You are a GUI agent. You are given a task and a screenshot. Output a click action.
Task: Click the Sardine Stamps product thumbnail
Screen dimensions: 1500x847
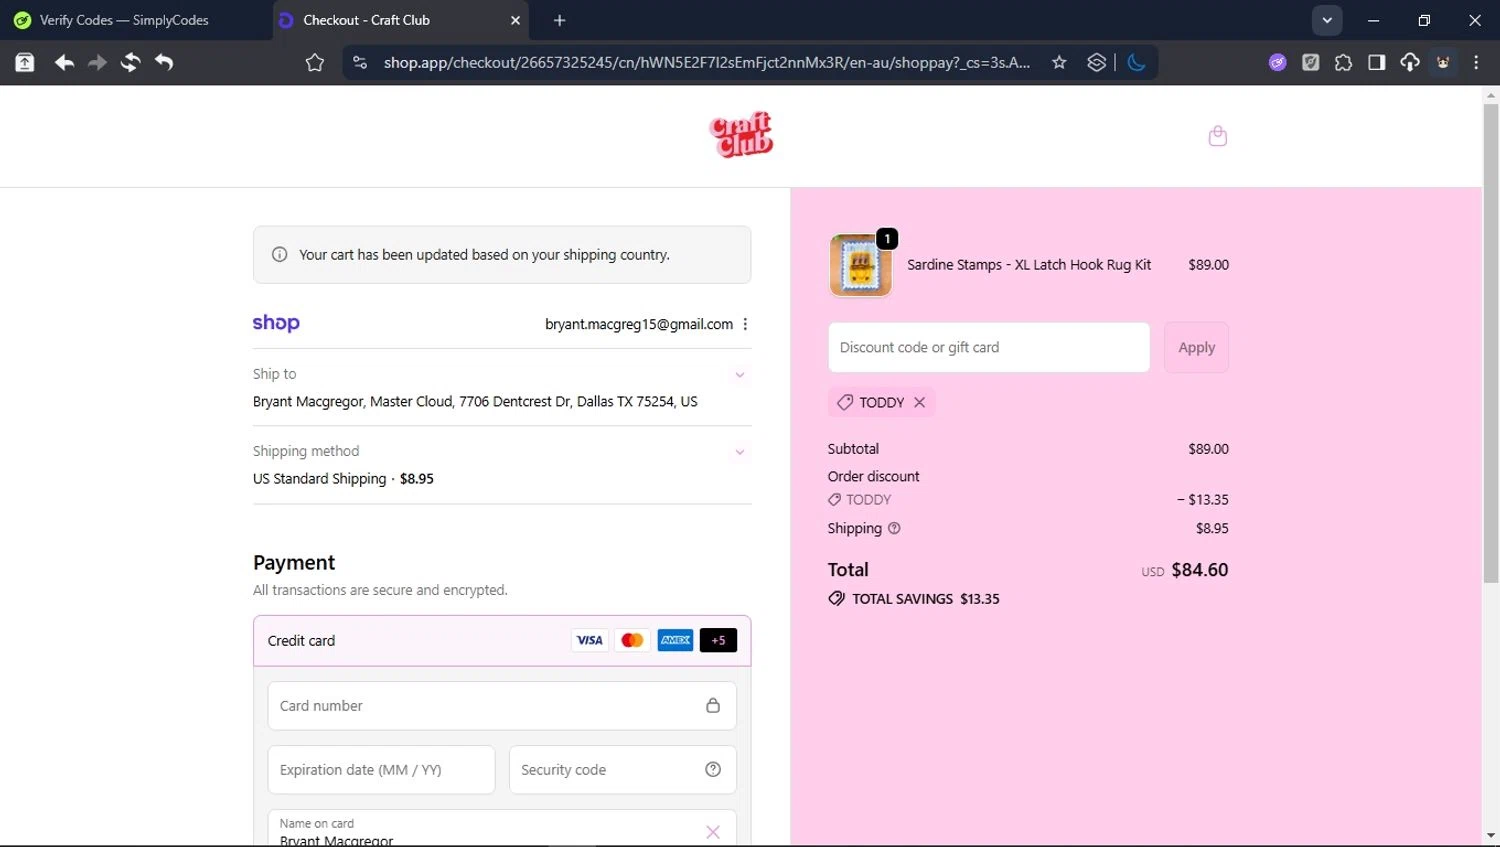click(860, 265)
